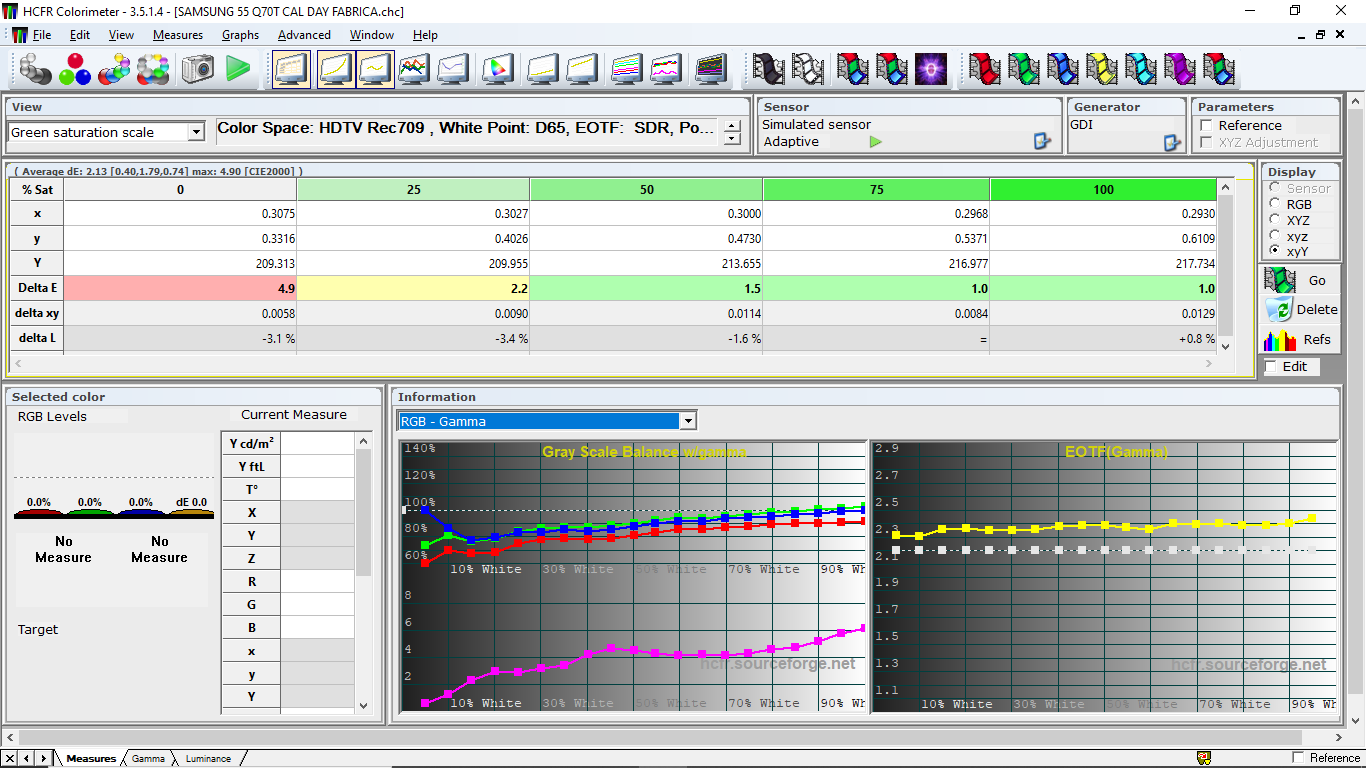
Task: Click the color space description up arrow
Action: coord(732,127)
